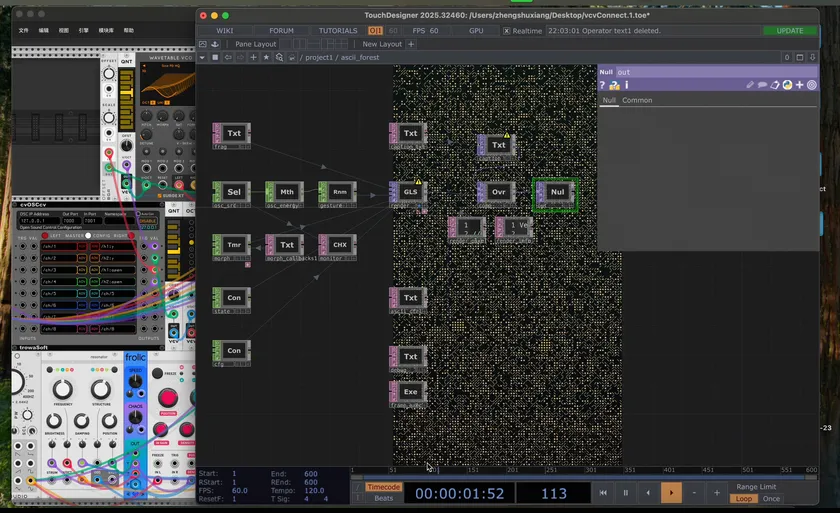Select Beats display mode
This screenshot has width=840, height=513.
coord(384,498)
